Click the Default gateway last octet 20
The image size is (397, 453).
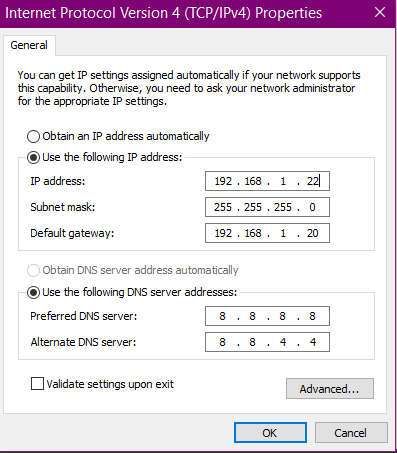[313, 233]
